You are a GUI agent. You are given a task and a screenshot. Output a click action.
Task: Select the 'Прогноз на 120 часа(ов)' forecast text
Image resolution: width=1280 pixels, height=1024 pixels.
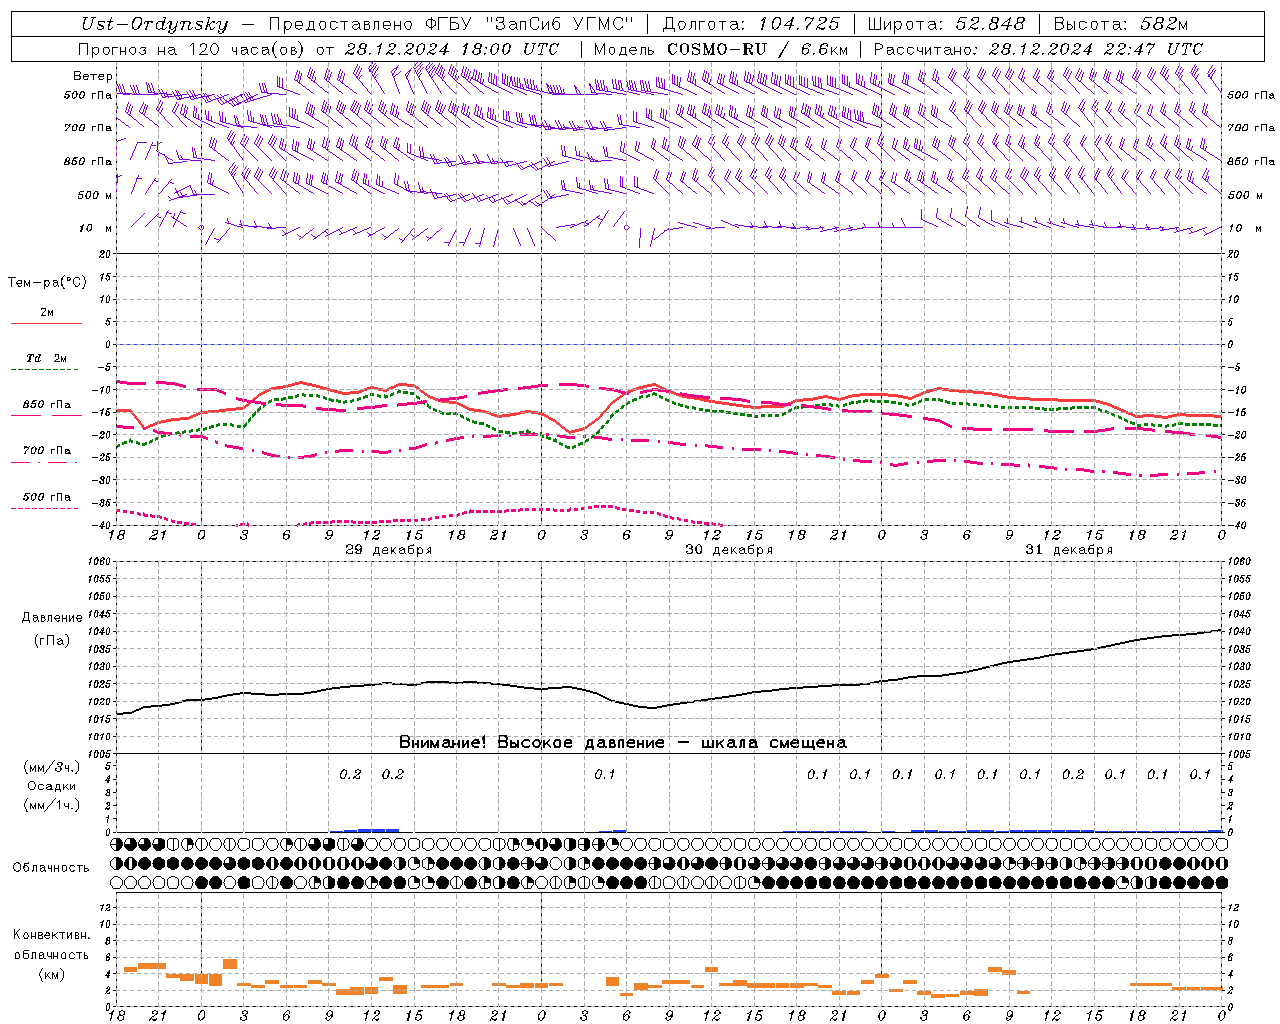click(193, 49)
